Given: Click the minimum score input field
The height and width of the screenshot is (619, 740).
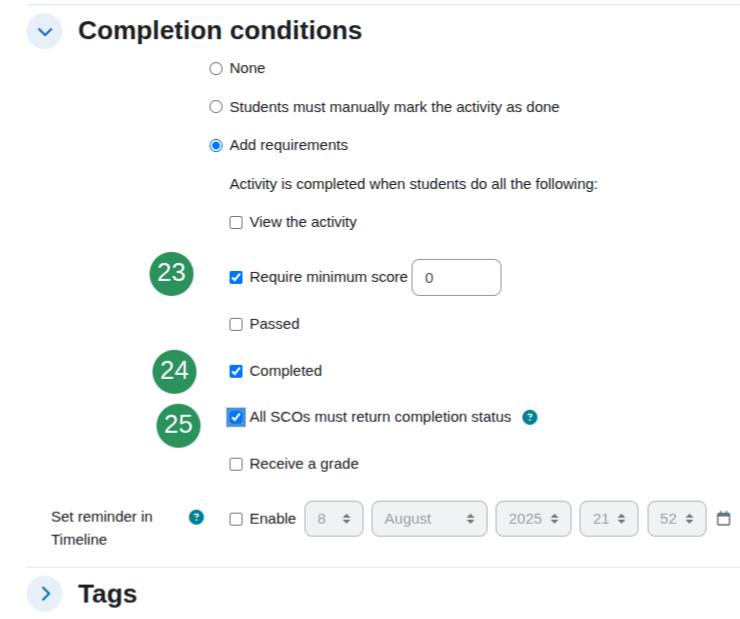Looking at the screenshot, I should tap(456, 277).
